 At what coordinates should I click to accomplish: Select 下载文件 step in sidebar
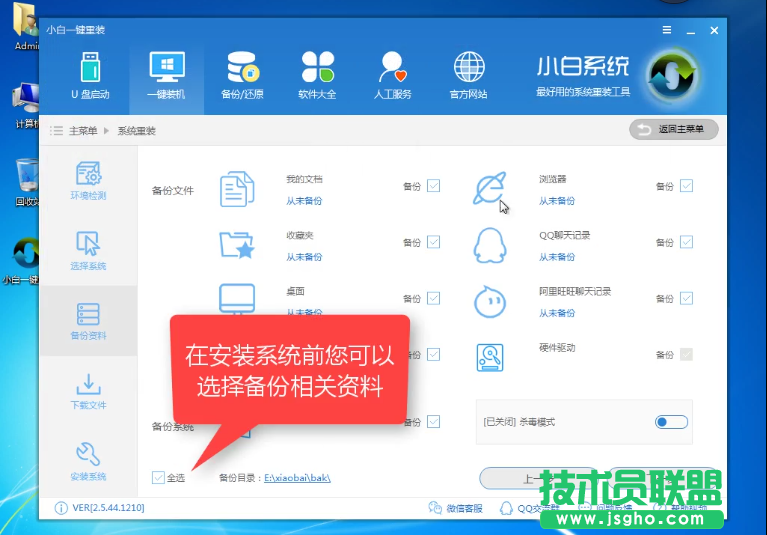pos(89,391)
